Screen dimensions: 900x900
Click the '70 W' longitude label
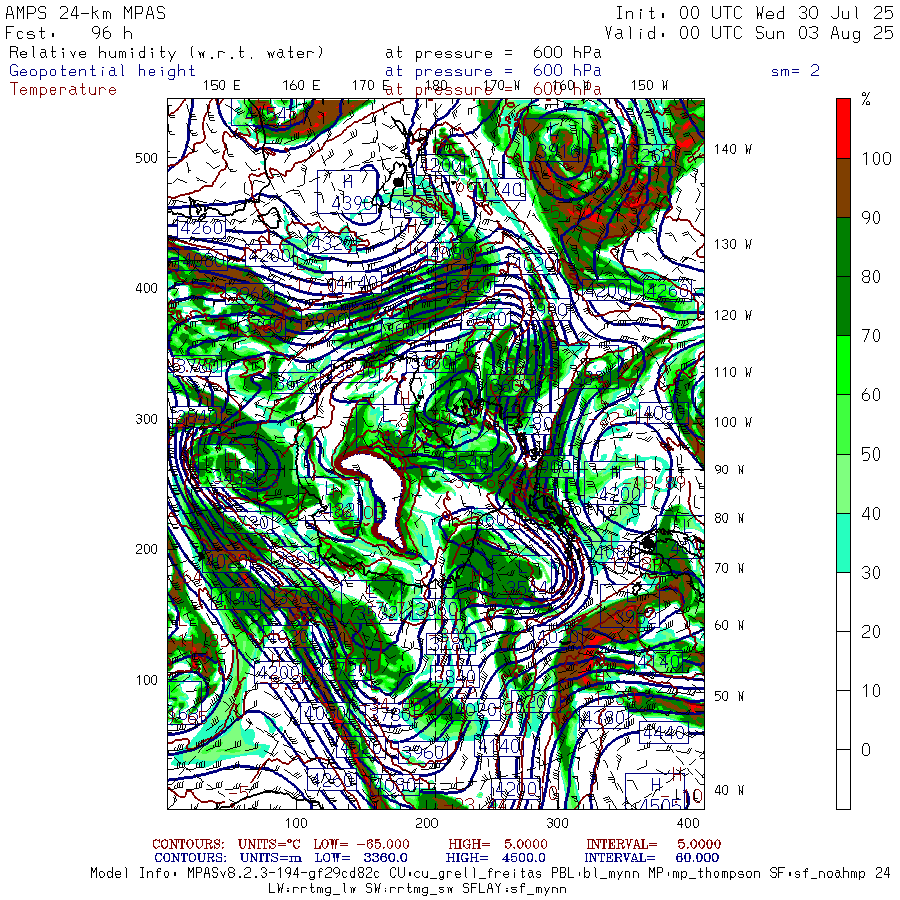(729, 568)
